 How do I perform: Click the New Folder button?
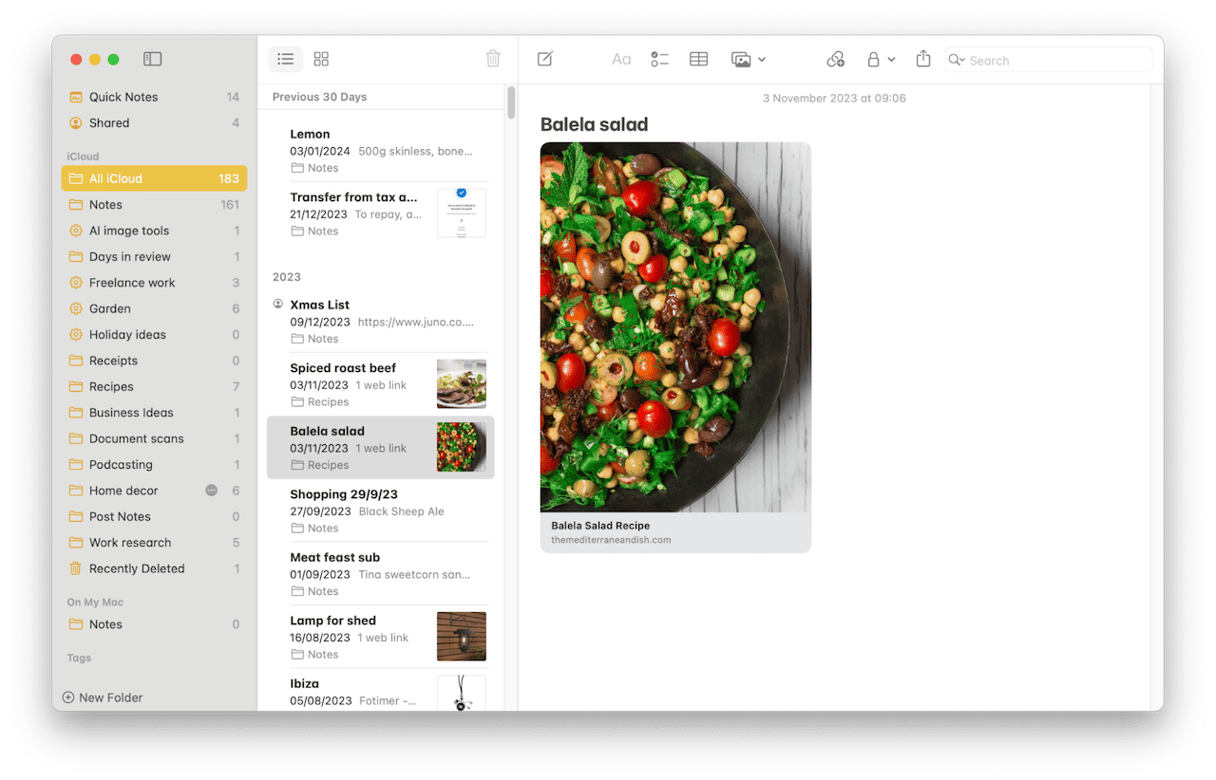(102, 698)
